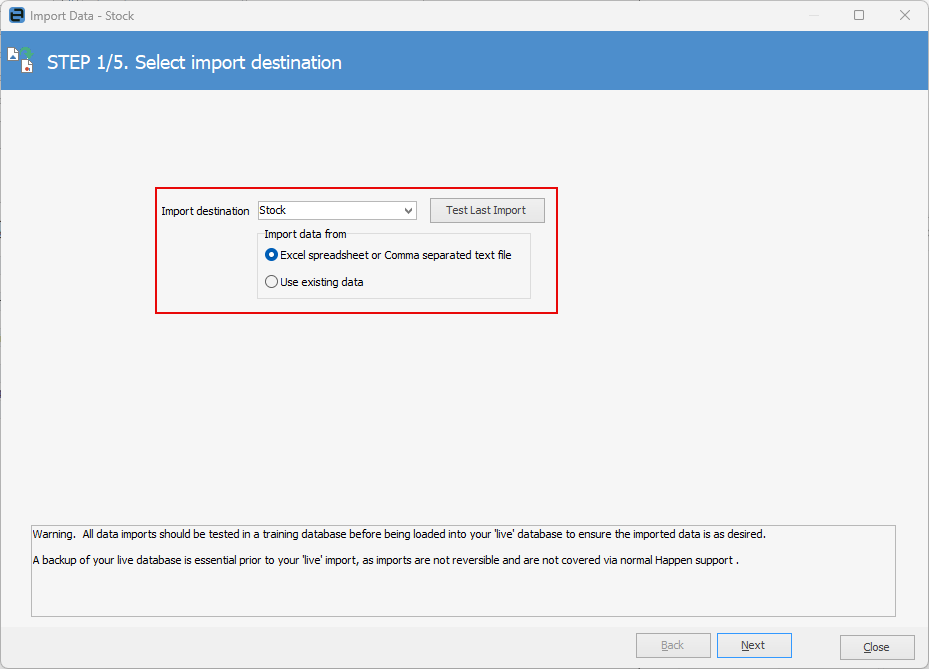Click the Use existing data label text

coord(322,282)
